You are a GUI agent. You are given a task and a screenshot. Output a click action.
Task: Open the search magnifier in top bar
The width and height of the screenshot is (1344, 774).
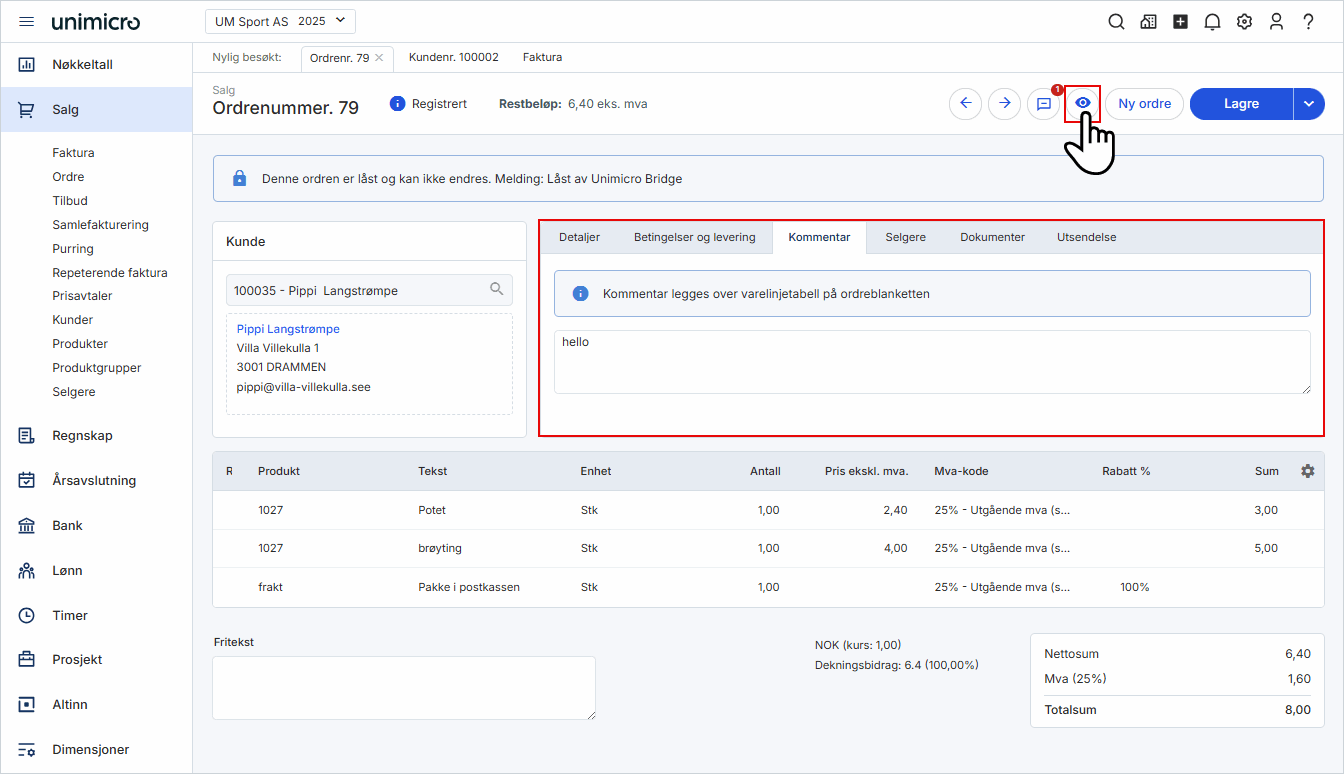pyautogui.click(x=1116, y=22)
